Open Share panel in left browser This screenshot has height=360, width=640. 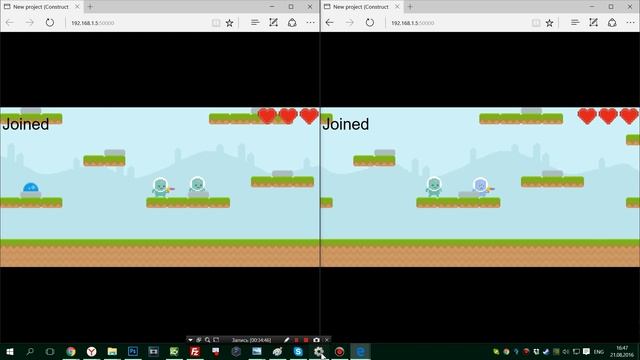pyautogui.click(x=292, y=23)
